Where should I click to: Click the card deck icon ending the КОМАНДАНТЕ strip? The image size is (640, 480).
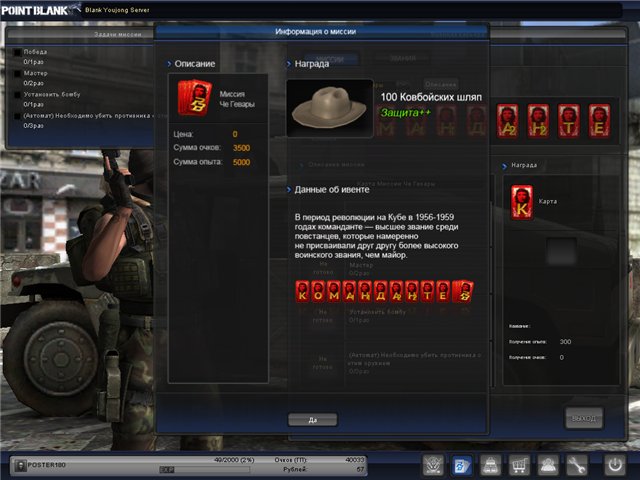point(463,291)
